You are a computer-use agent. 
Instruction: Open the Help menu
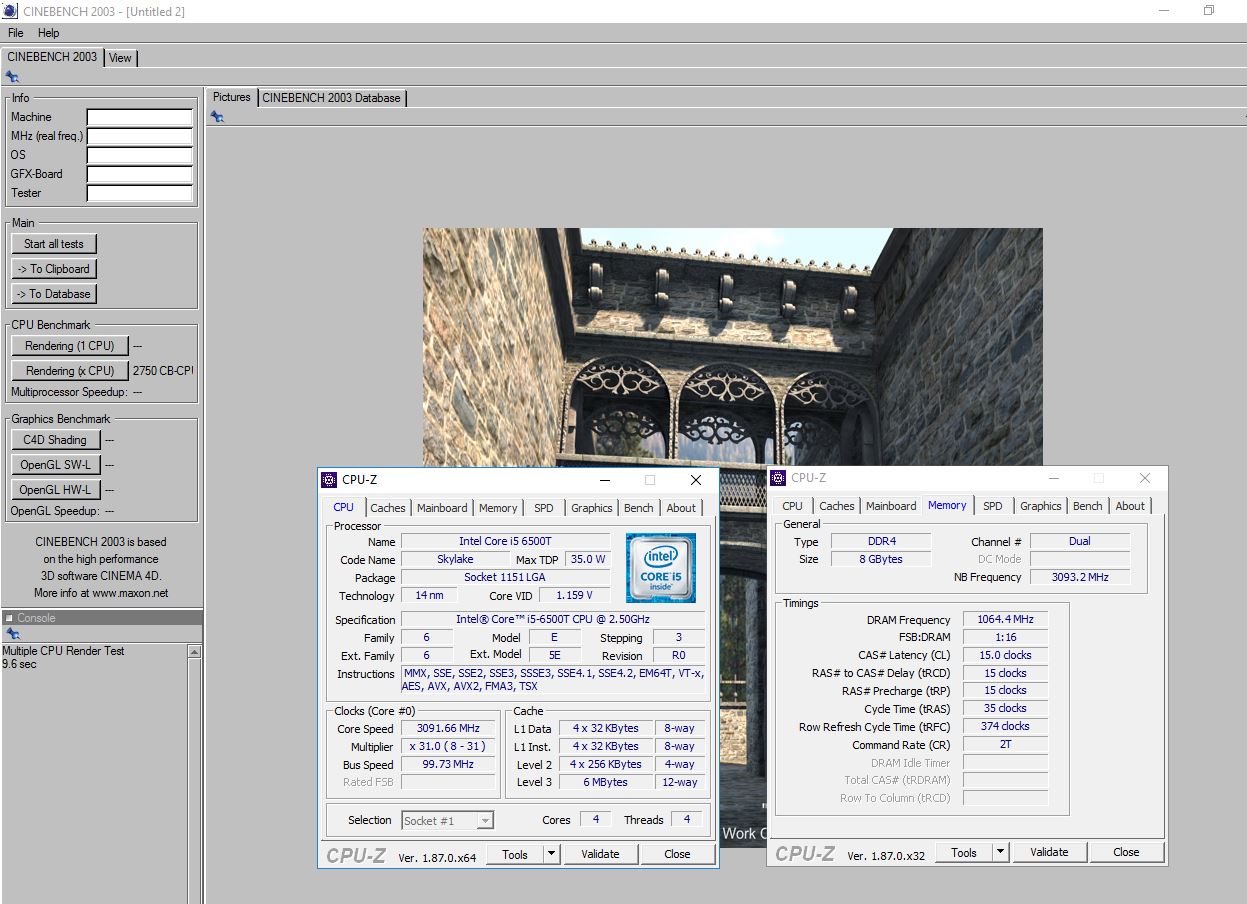(49, 33)
